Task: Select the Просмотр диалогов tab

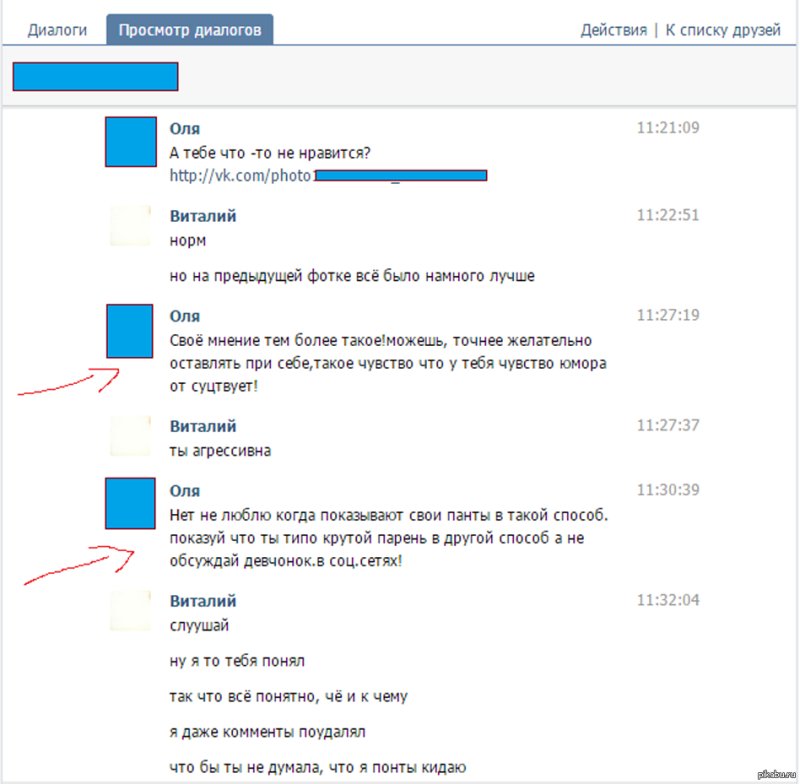Action: tap(190, 30)
